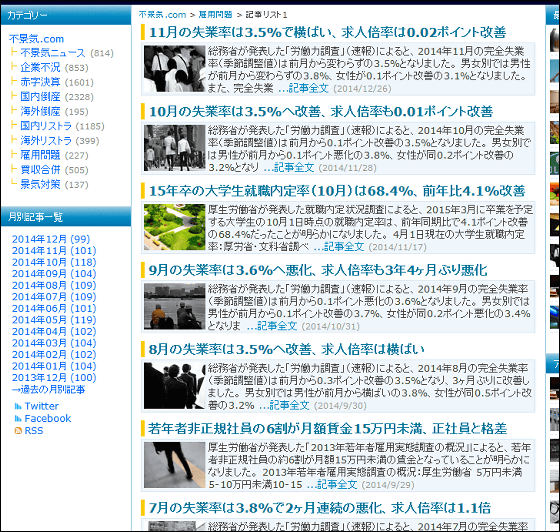Open 若年者非正規社員 article headline

328,428
